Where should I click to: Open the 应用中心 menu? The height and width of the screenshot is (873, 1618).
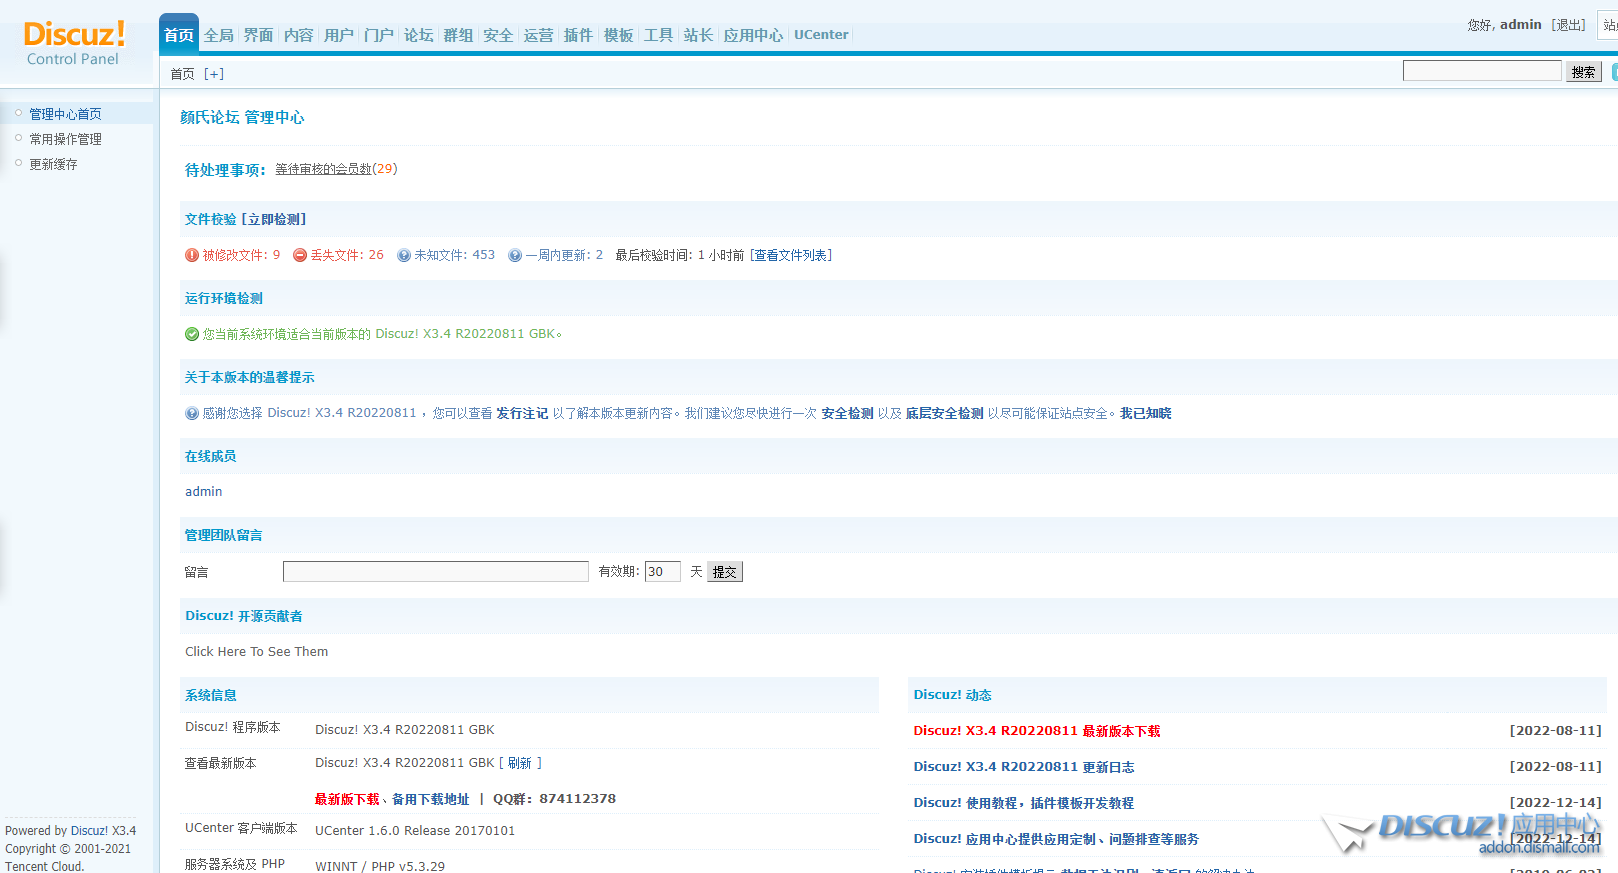[754, 35]
